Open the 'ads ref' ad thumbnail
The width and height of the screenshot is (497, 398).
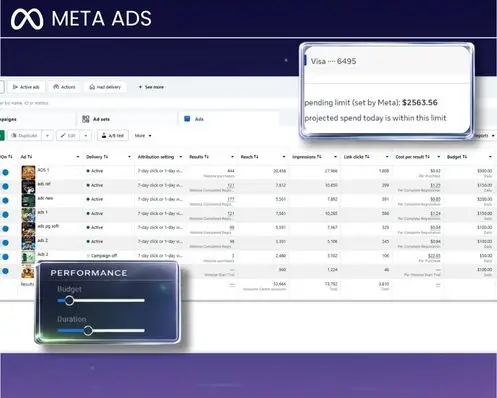[x=28, y=187]
